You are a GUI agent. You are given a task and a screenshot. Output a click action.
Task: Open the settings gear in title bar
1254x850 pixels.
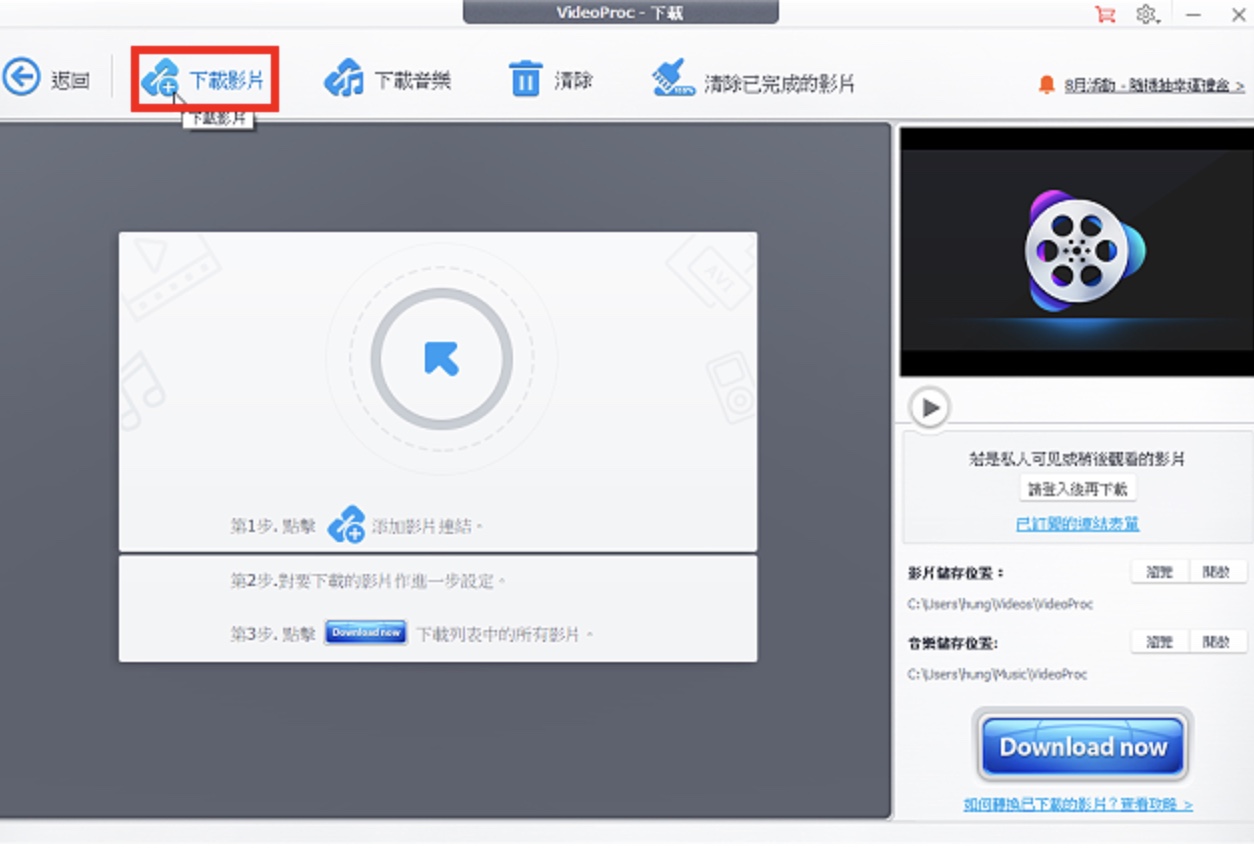[x=1147, y=14]
